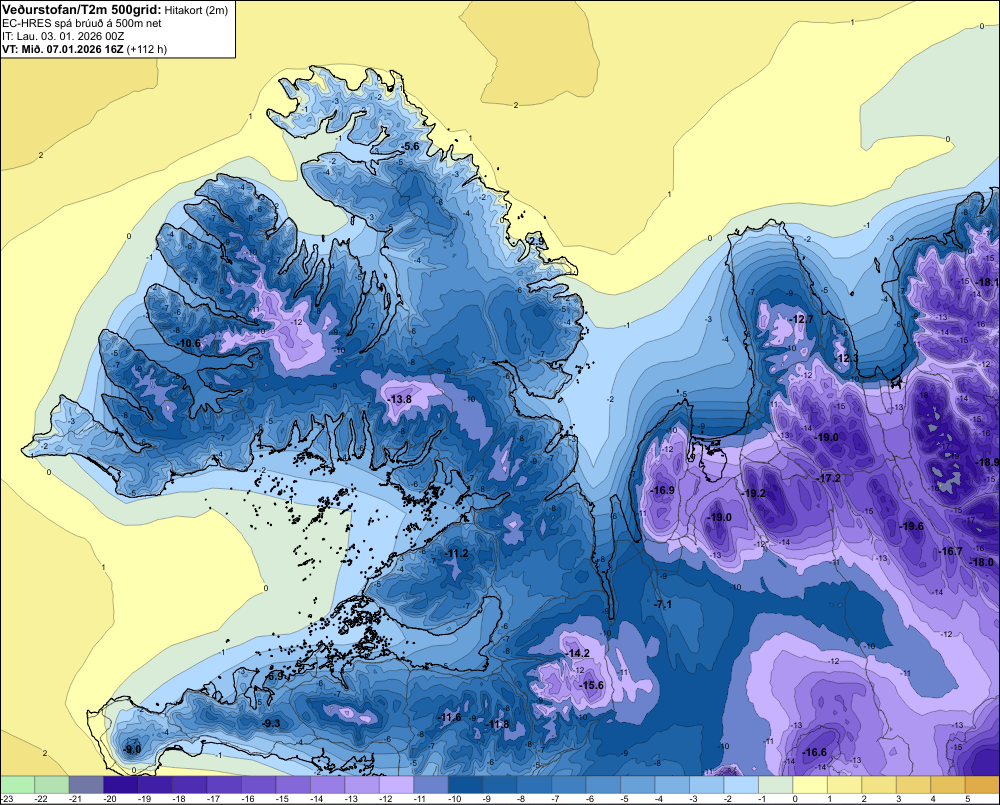Click the '(+112 h)' forecast offset text

tap(147, 49)
